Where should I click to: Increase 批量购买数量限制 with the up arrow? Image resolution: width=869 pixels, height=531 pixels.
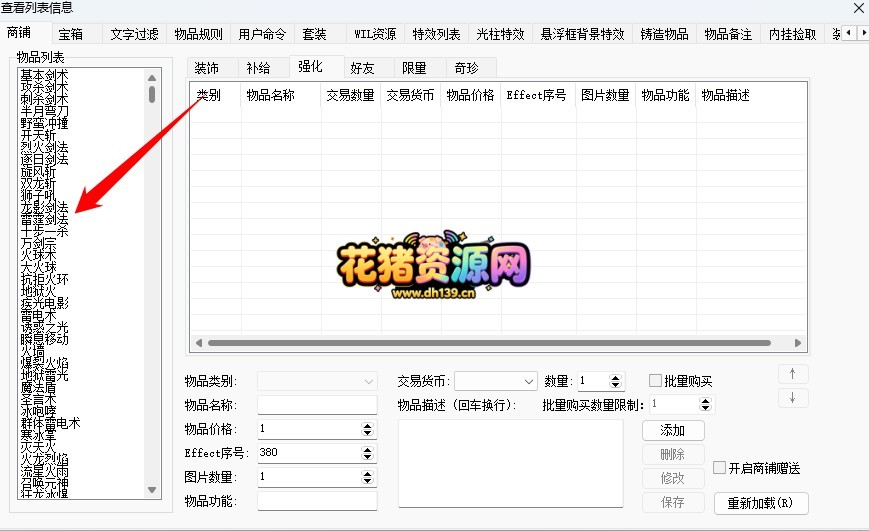coord(705,401)
